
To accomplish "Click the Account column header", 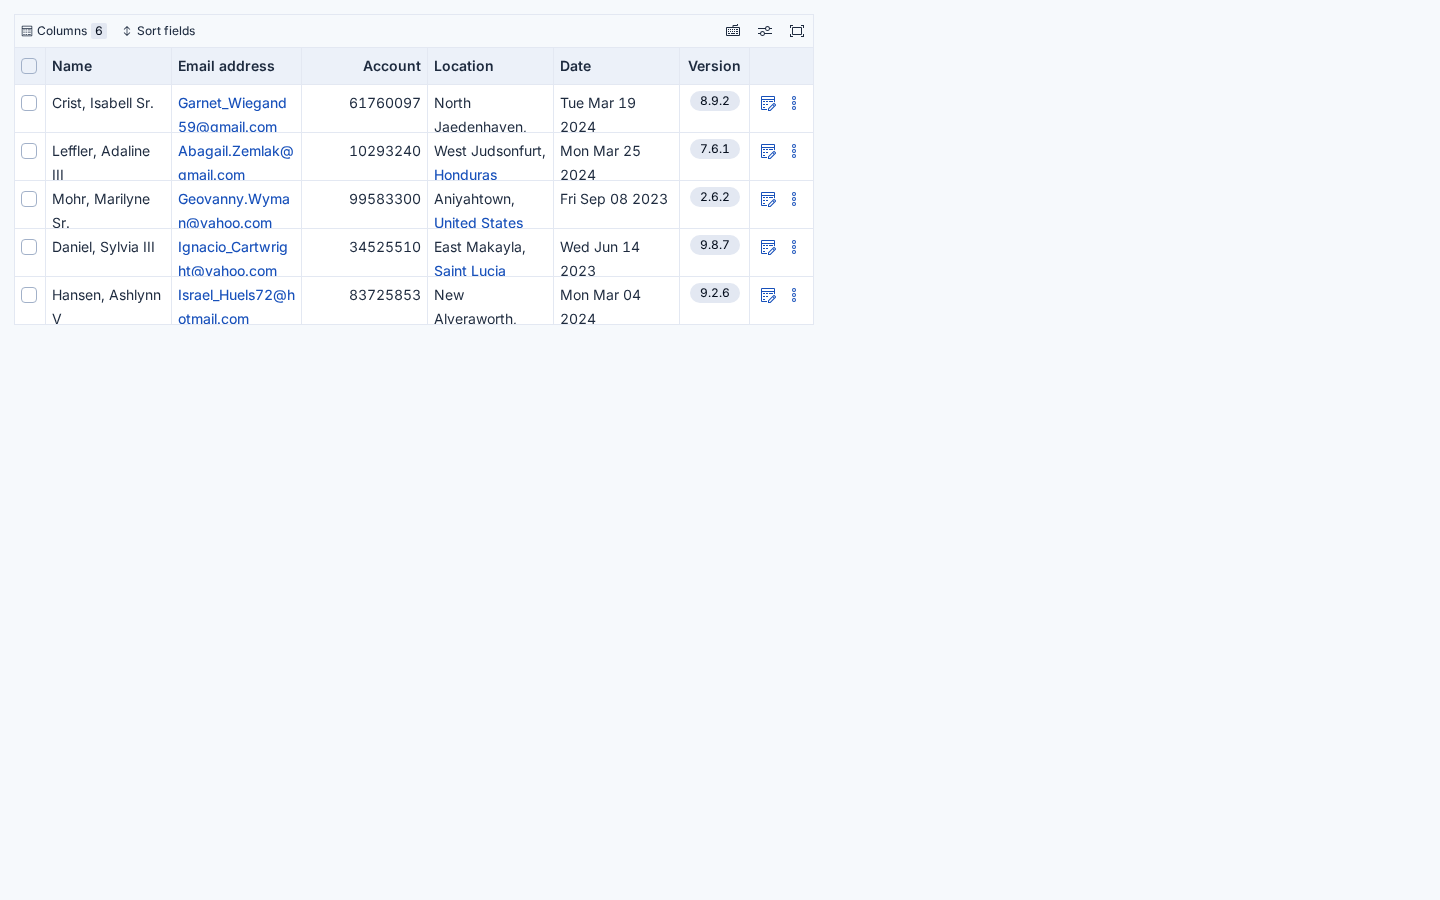I will tap(364, 66).
